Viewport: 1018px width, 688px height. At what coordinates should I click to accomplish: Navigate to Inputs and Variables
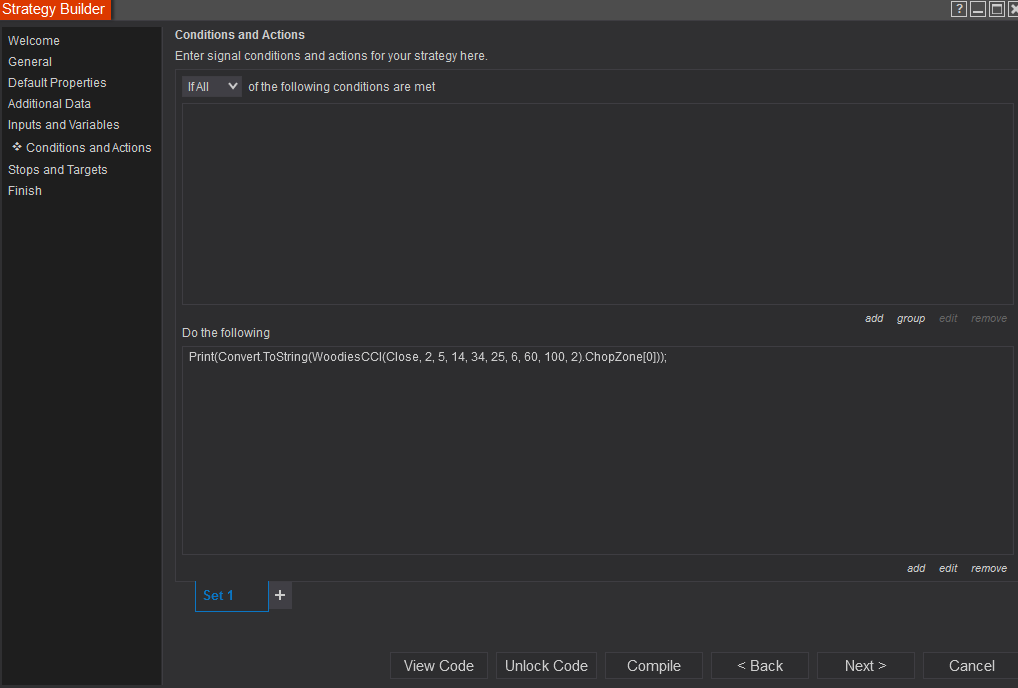pos(63,125)
